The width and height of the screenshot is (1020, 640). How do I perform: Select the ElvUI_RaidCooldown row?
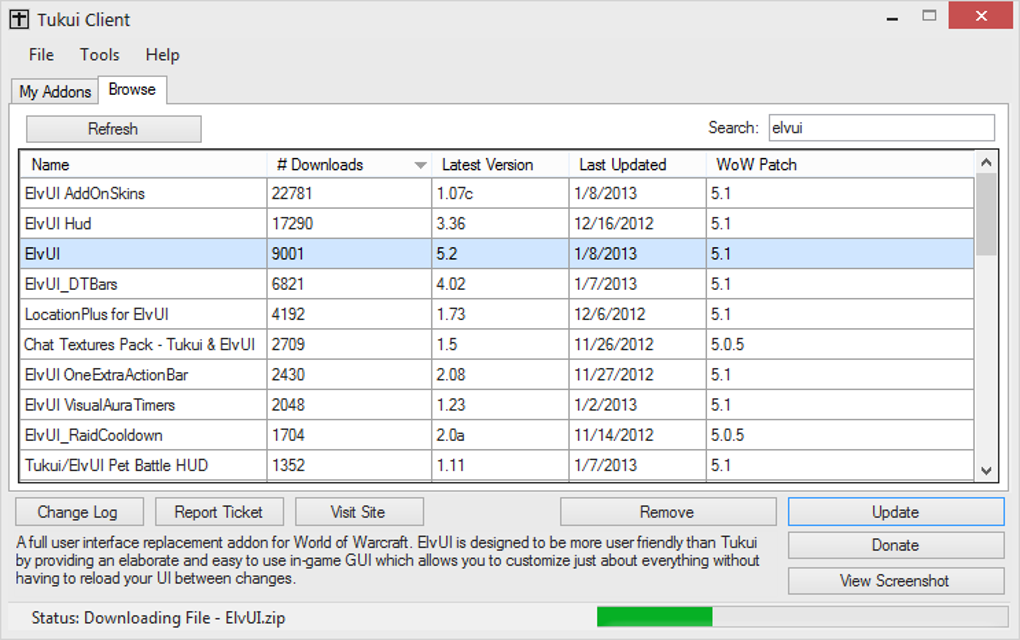[x=497, y=435]
